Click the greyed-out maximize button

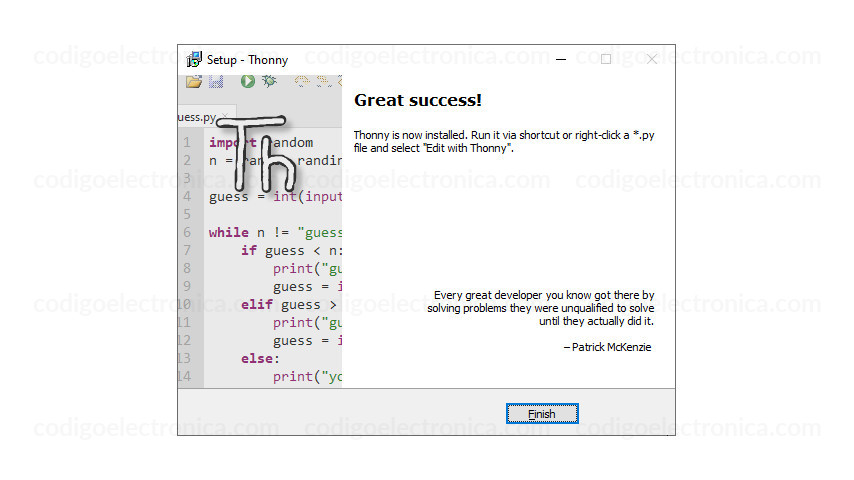point(606,59)
